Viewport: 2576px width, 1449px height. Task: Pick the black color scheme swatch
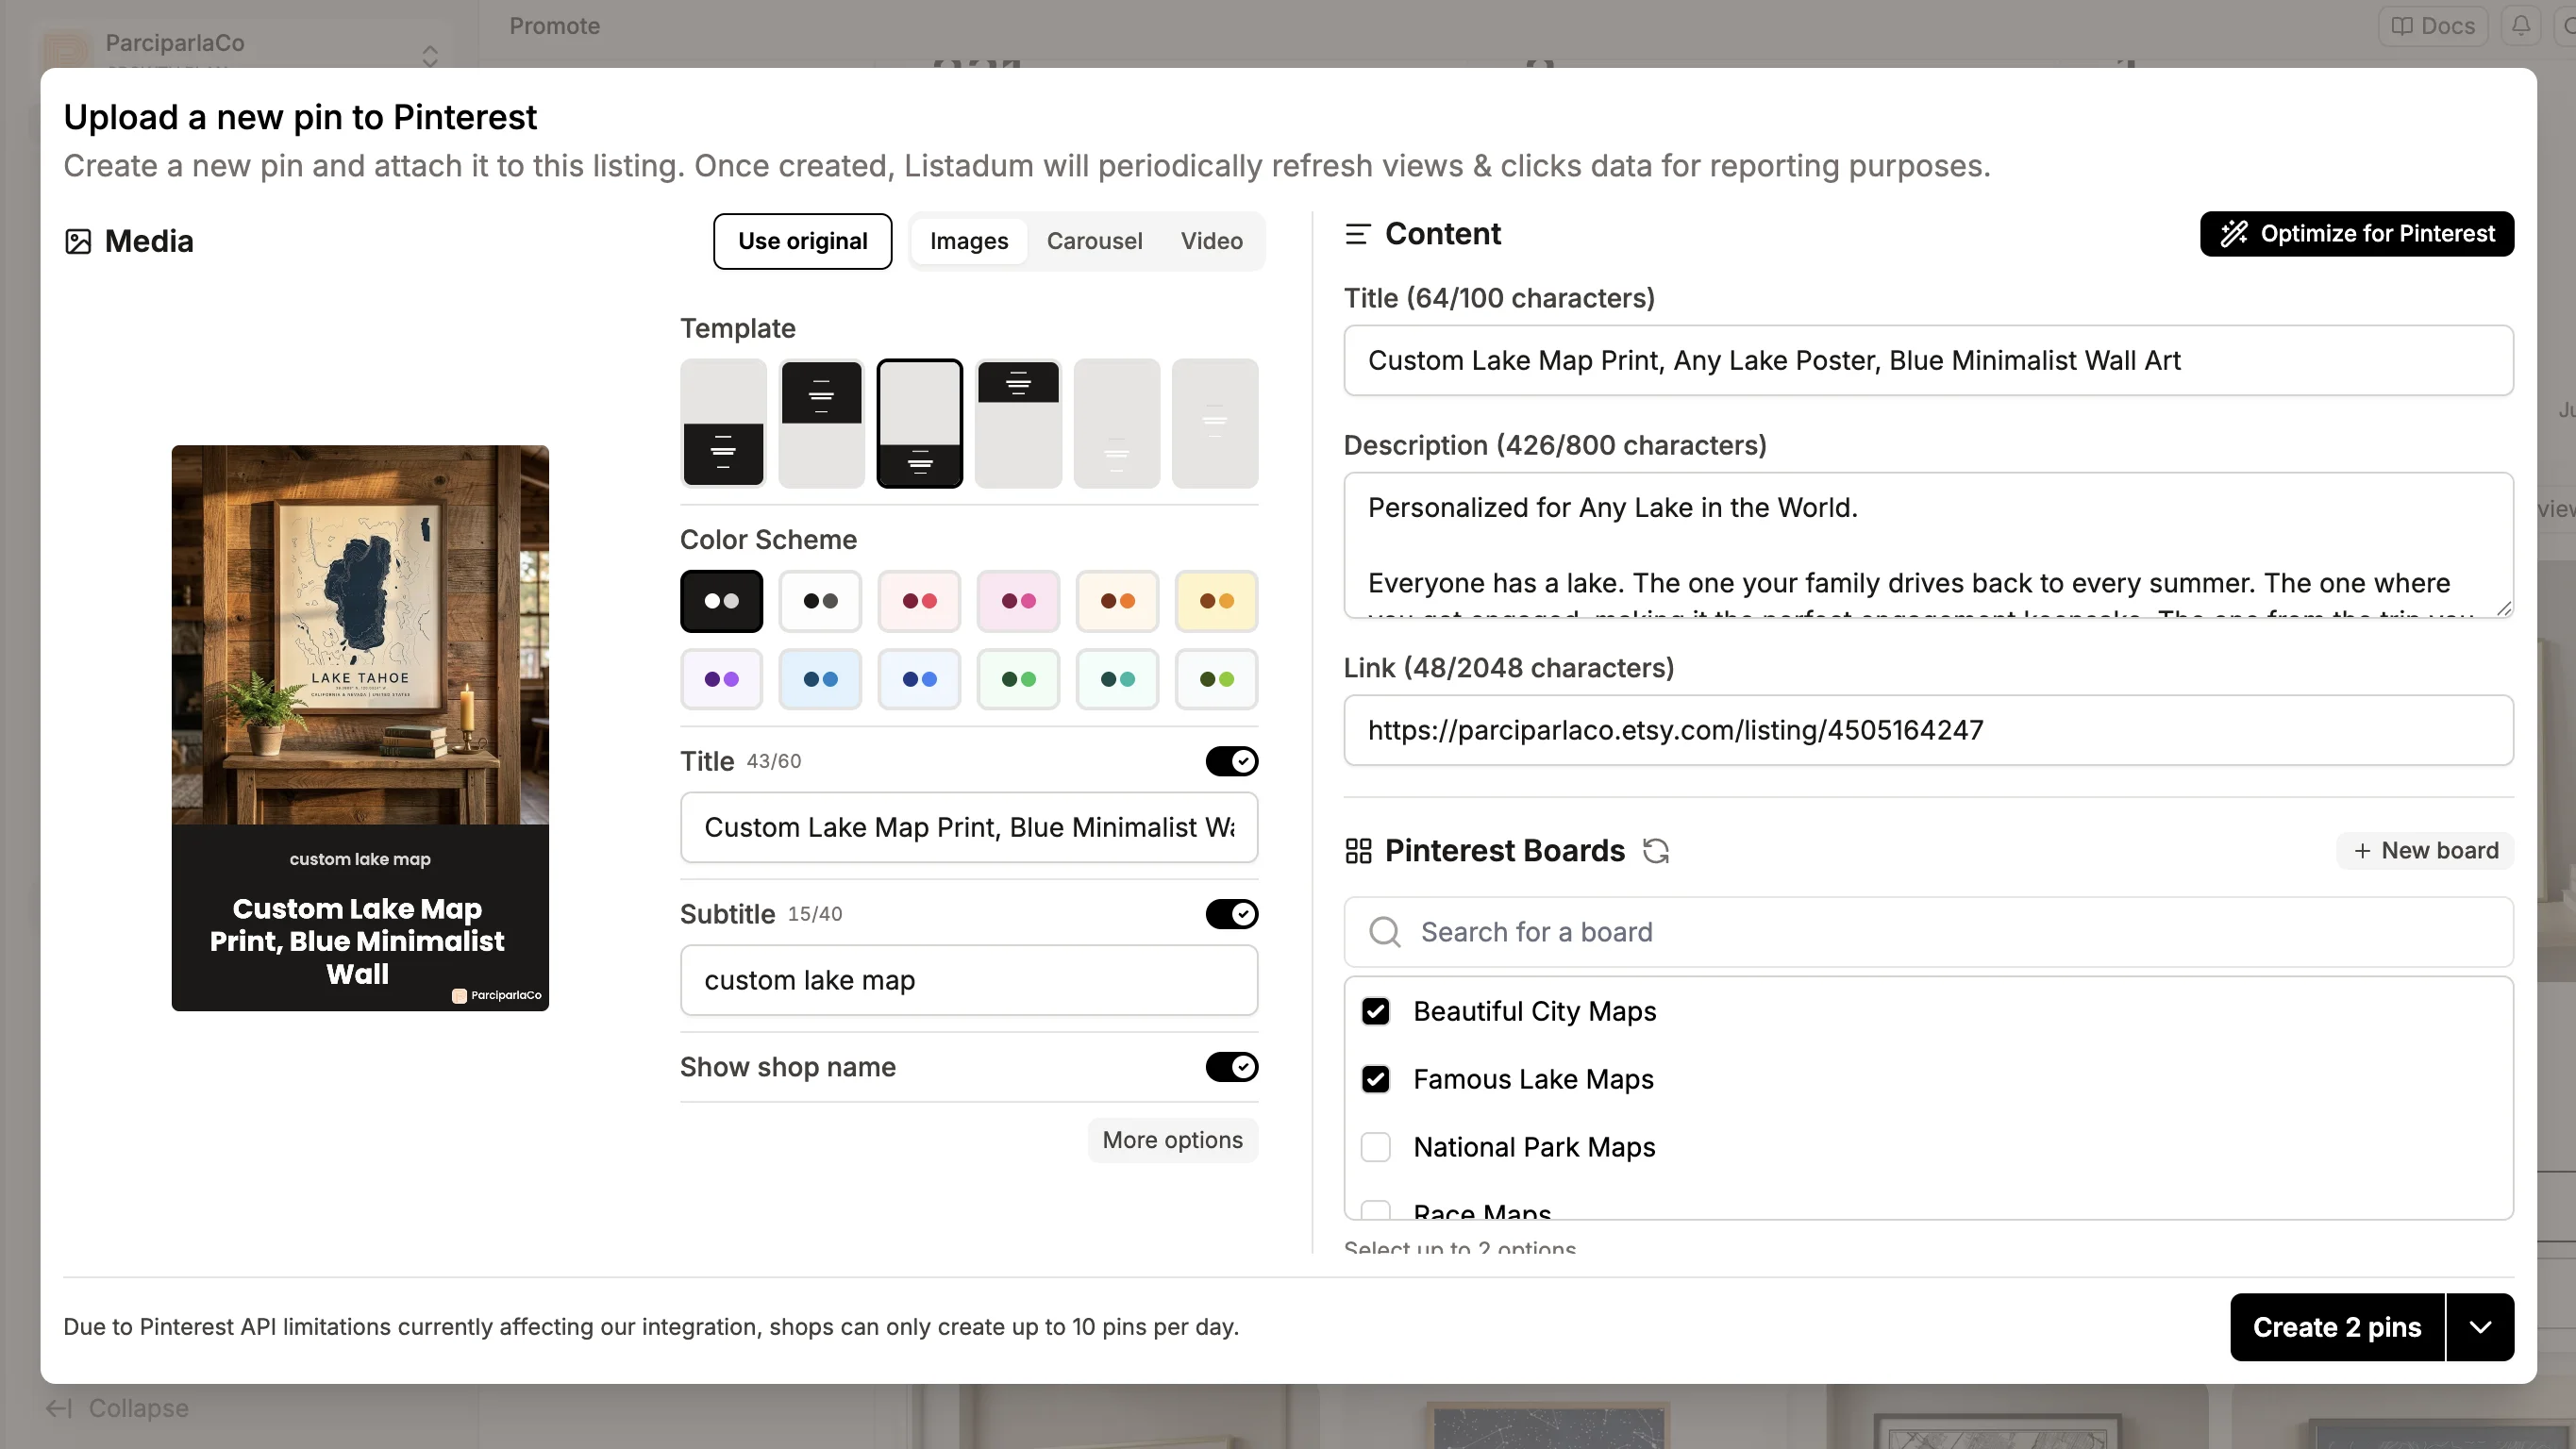click(721, 601)
